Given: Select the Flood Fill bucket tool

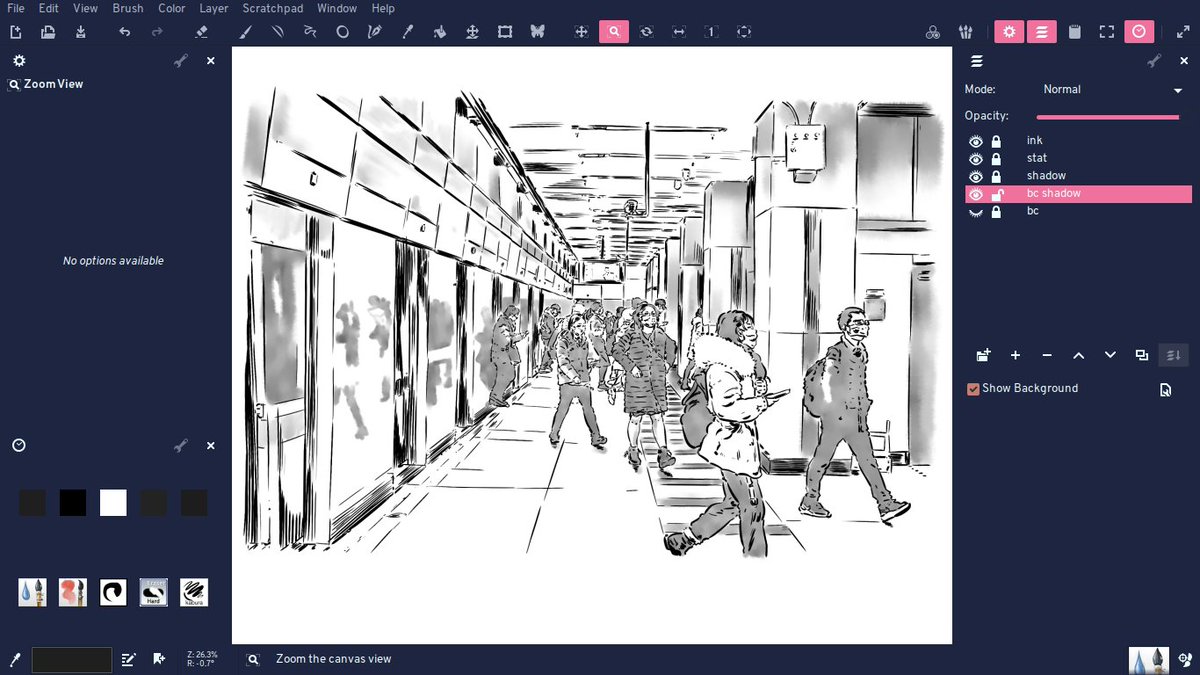Looking at the screenshot, I should tap(439, 32).
